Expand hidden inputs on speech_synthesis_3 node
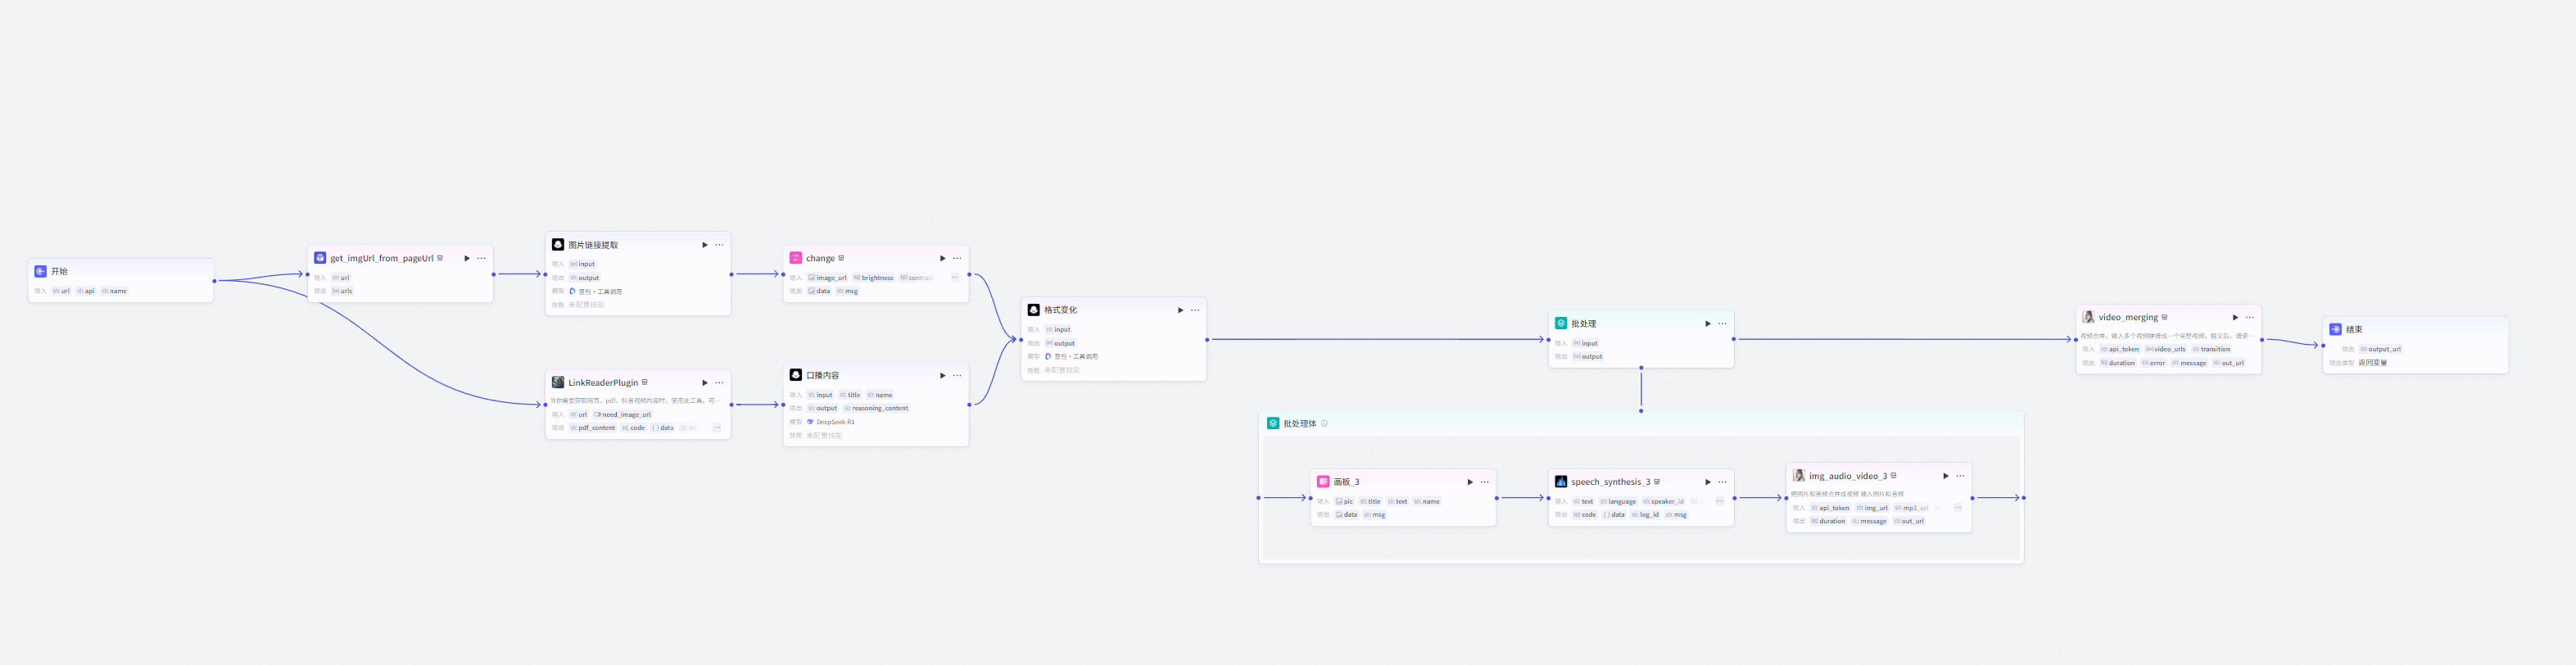This screenshot has height=665, width=2576. (1719, 502)
